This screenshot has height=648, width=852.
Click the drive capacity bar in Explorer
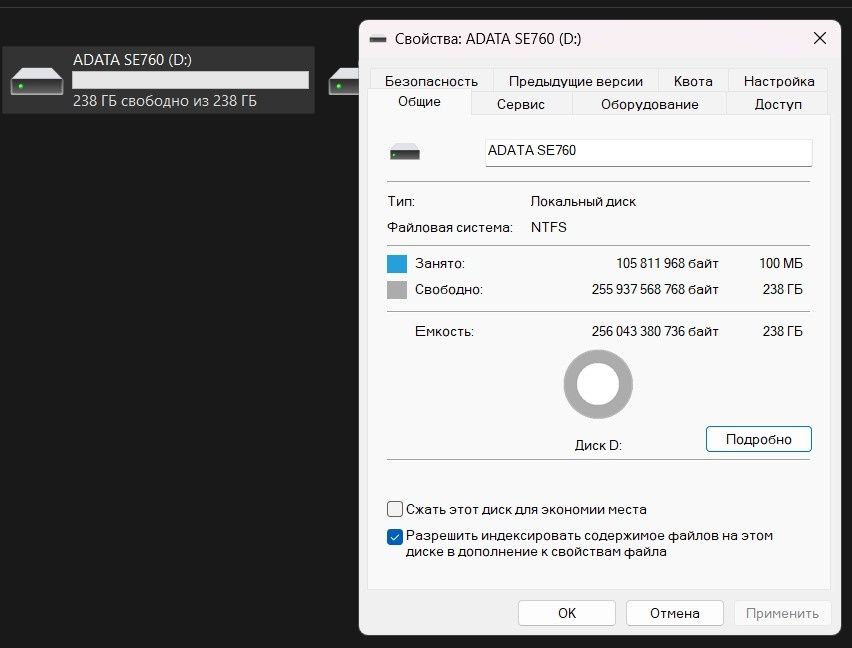point(190,80)
